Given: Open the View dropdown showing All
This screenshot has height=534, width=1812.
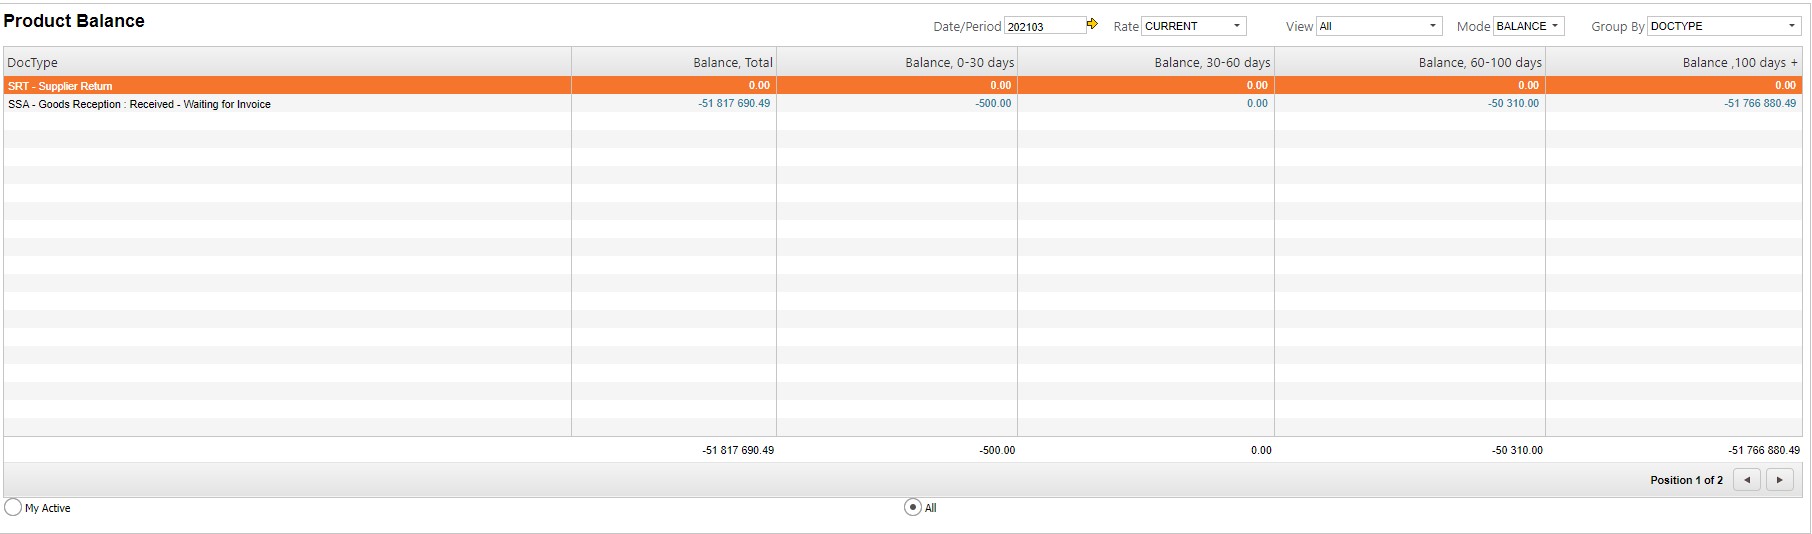Looking at the screenshot, I should 1379,26.
